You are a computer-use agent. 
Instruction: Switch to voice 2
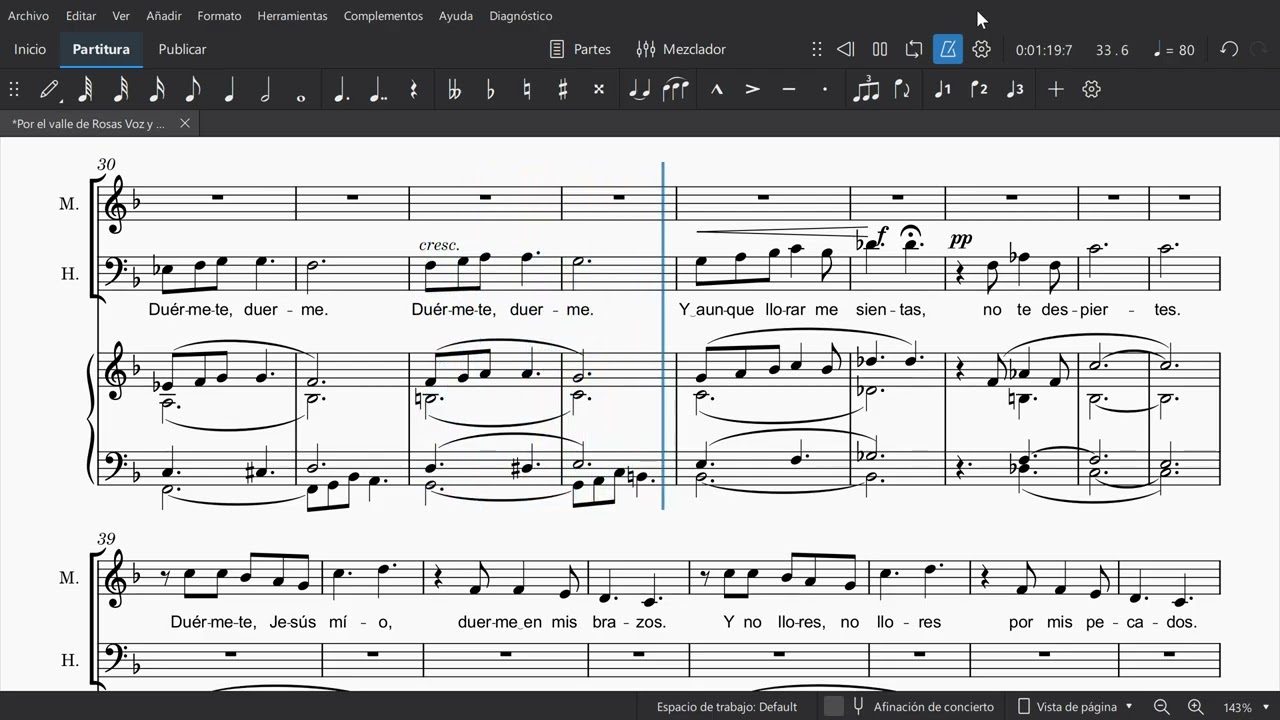[x=979, y=89]
